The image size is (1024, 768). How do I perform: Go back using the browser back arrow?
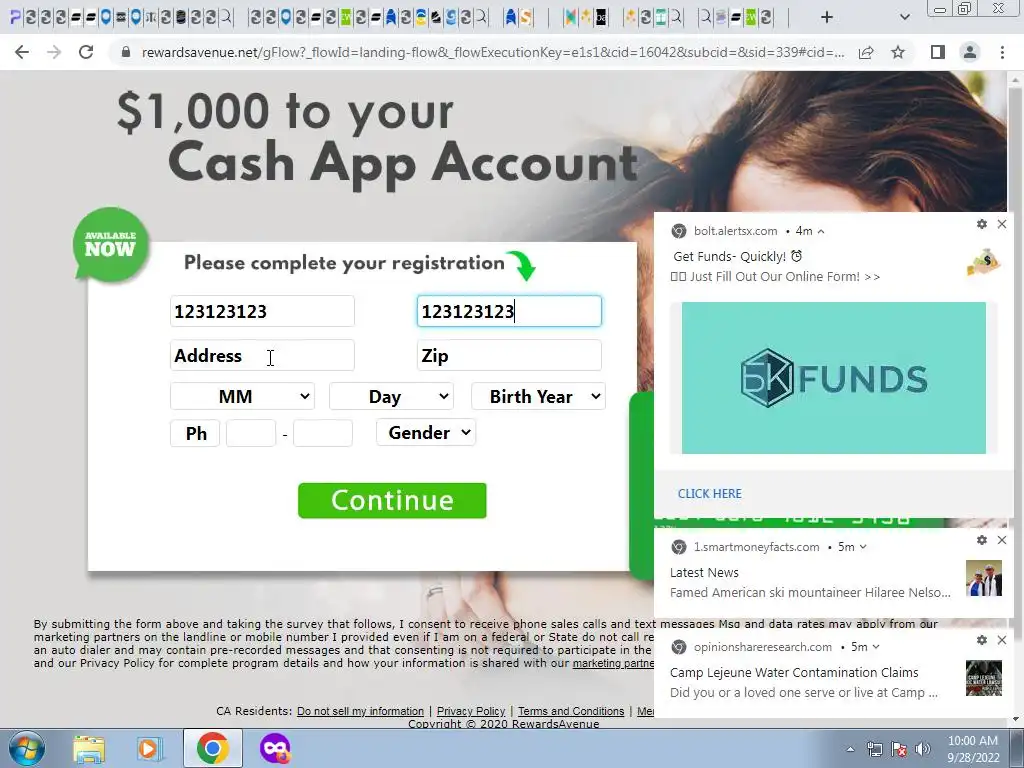(22, 52)
